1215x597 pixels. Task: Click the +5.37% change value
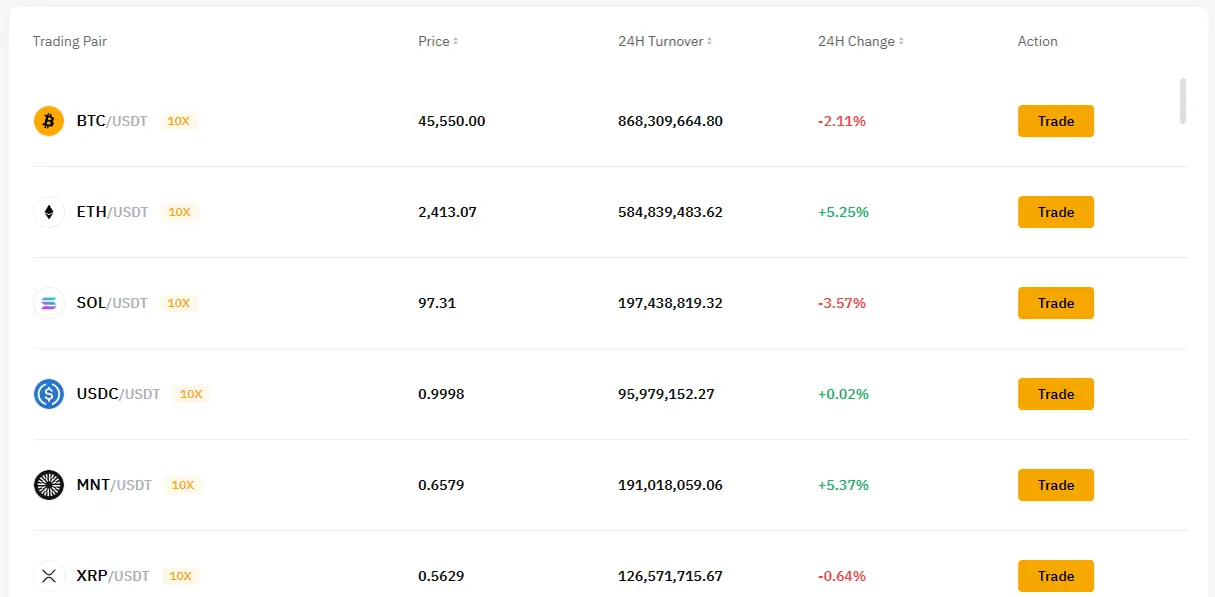[844, 485]
